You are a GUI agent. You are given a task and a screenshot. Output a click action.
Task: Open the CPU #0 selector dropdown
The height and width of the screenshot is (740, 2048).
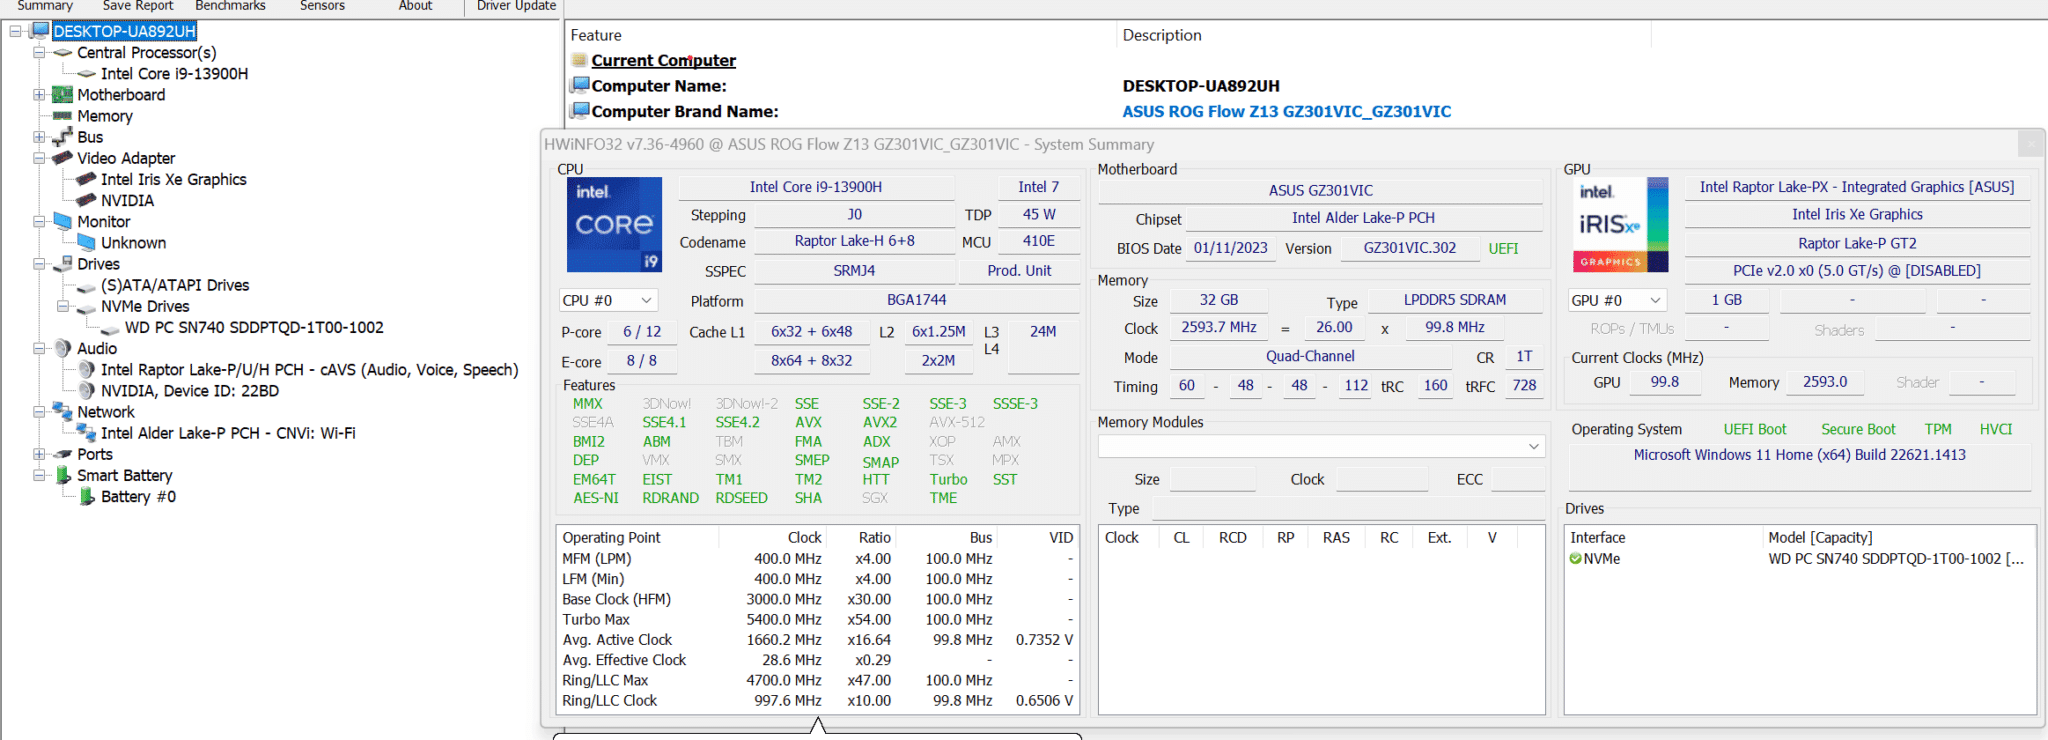click(607, 300)
